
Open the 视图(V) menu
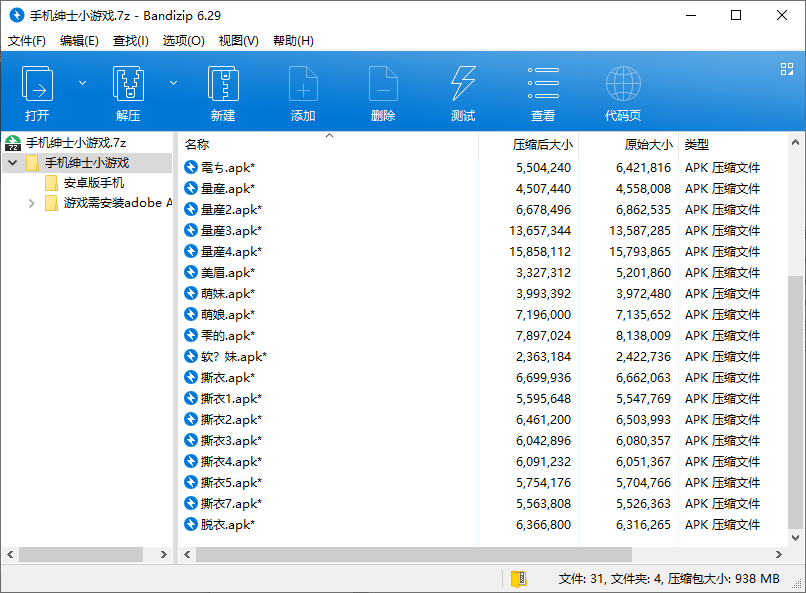(x=239, y=41)
